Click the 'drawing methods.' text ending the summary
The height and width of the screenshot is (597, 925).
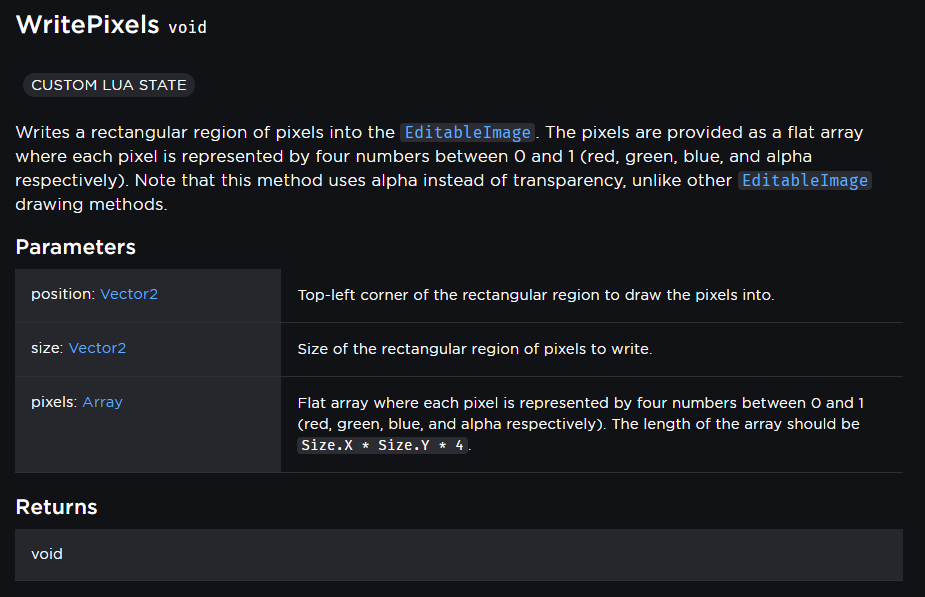[88, 204]
